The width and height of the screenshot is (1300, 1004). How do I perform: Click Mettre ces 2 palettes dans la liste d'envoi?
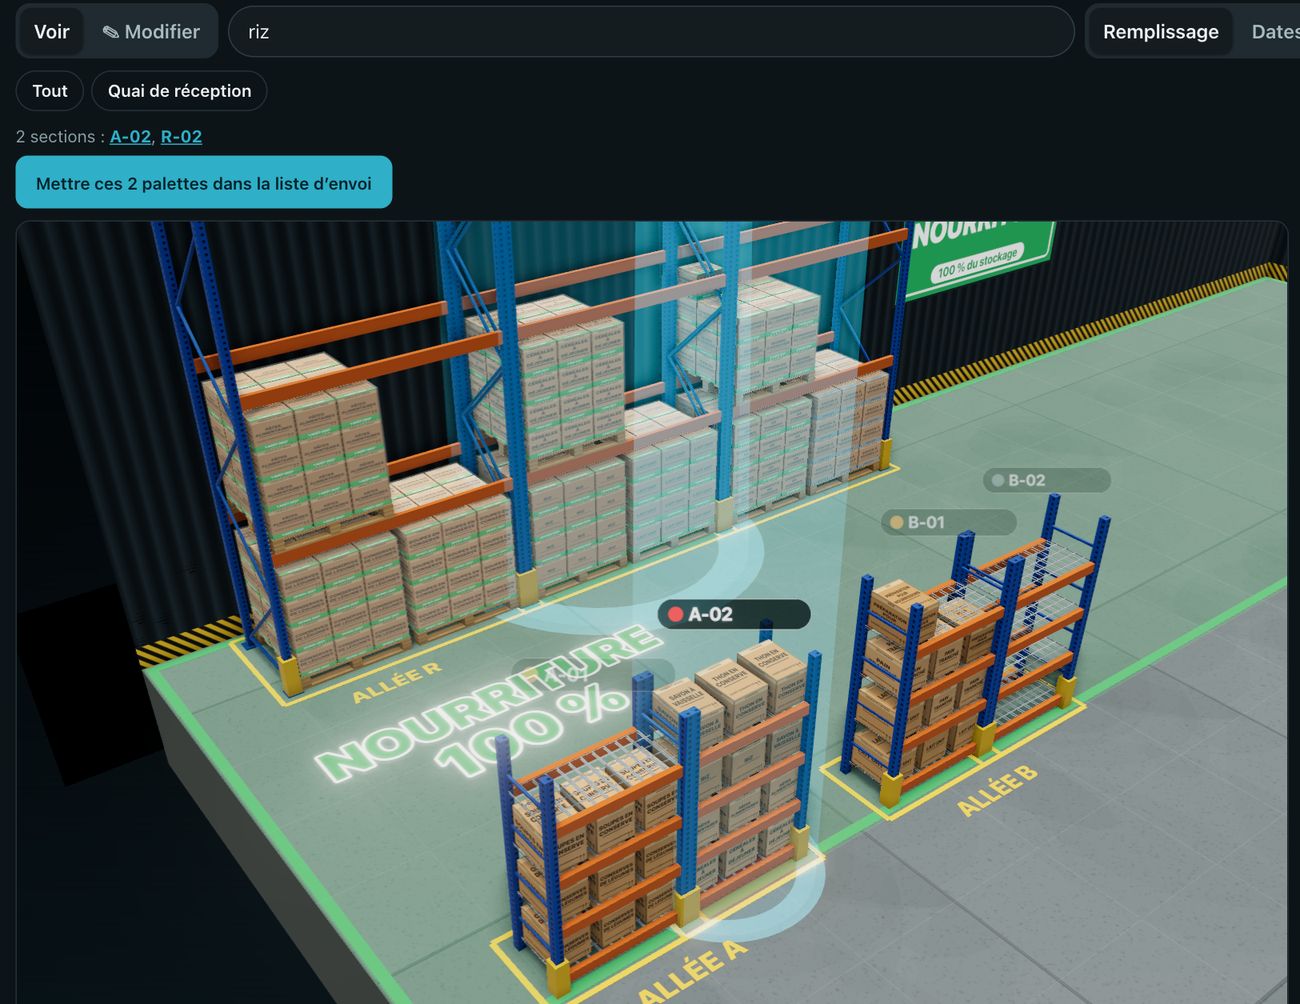[204, 182]
